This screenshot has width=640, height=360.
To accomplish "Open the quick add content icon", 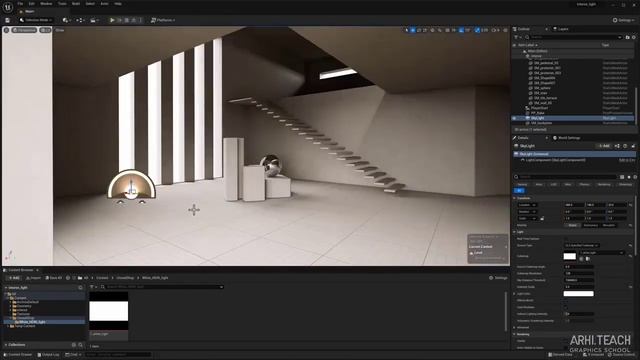I will [x=66, y=20].
